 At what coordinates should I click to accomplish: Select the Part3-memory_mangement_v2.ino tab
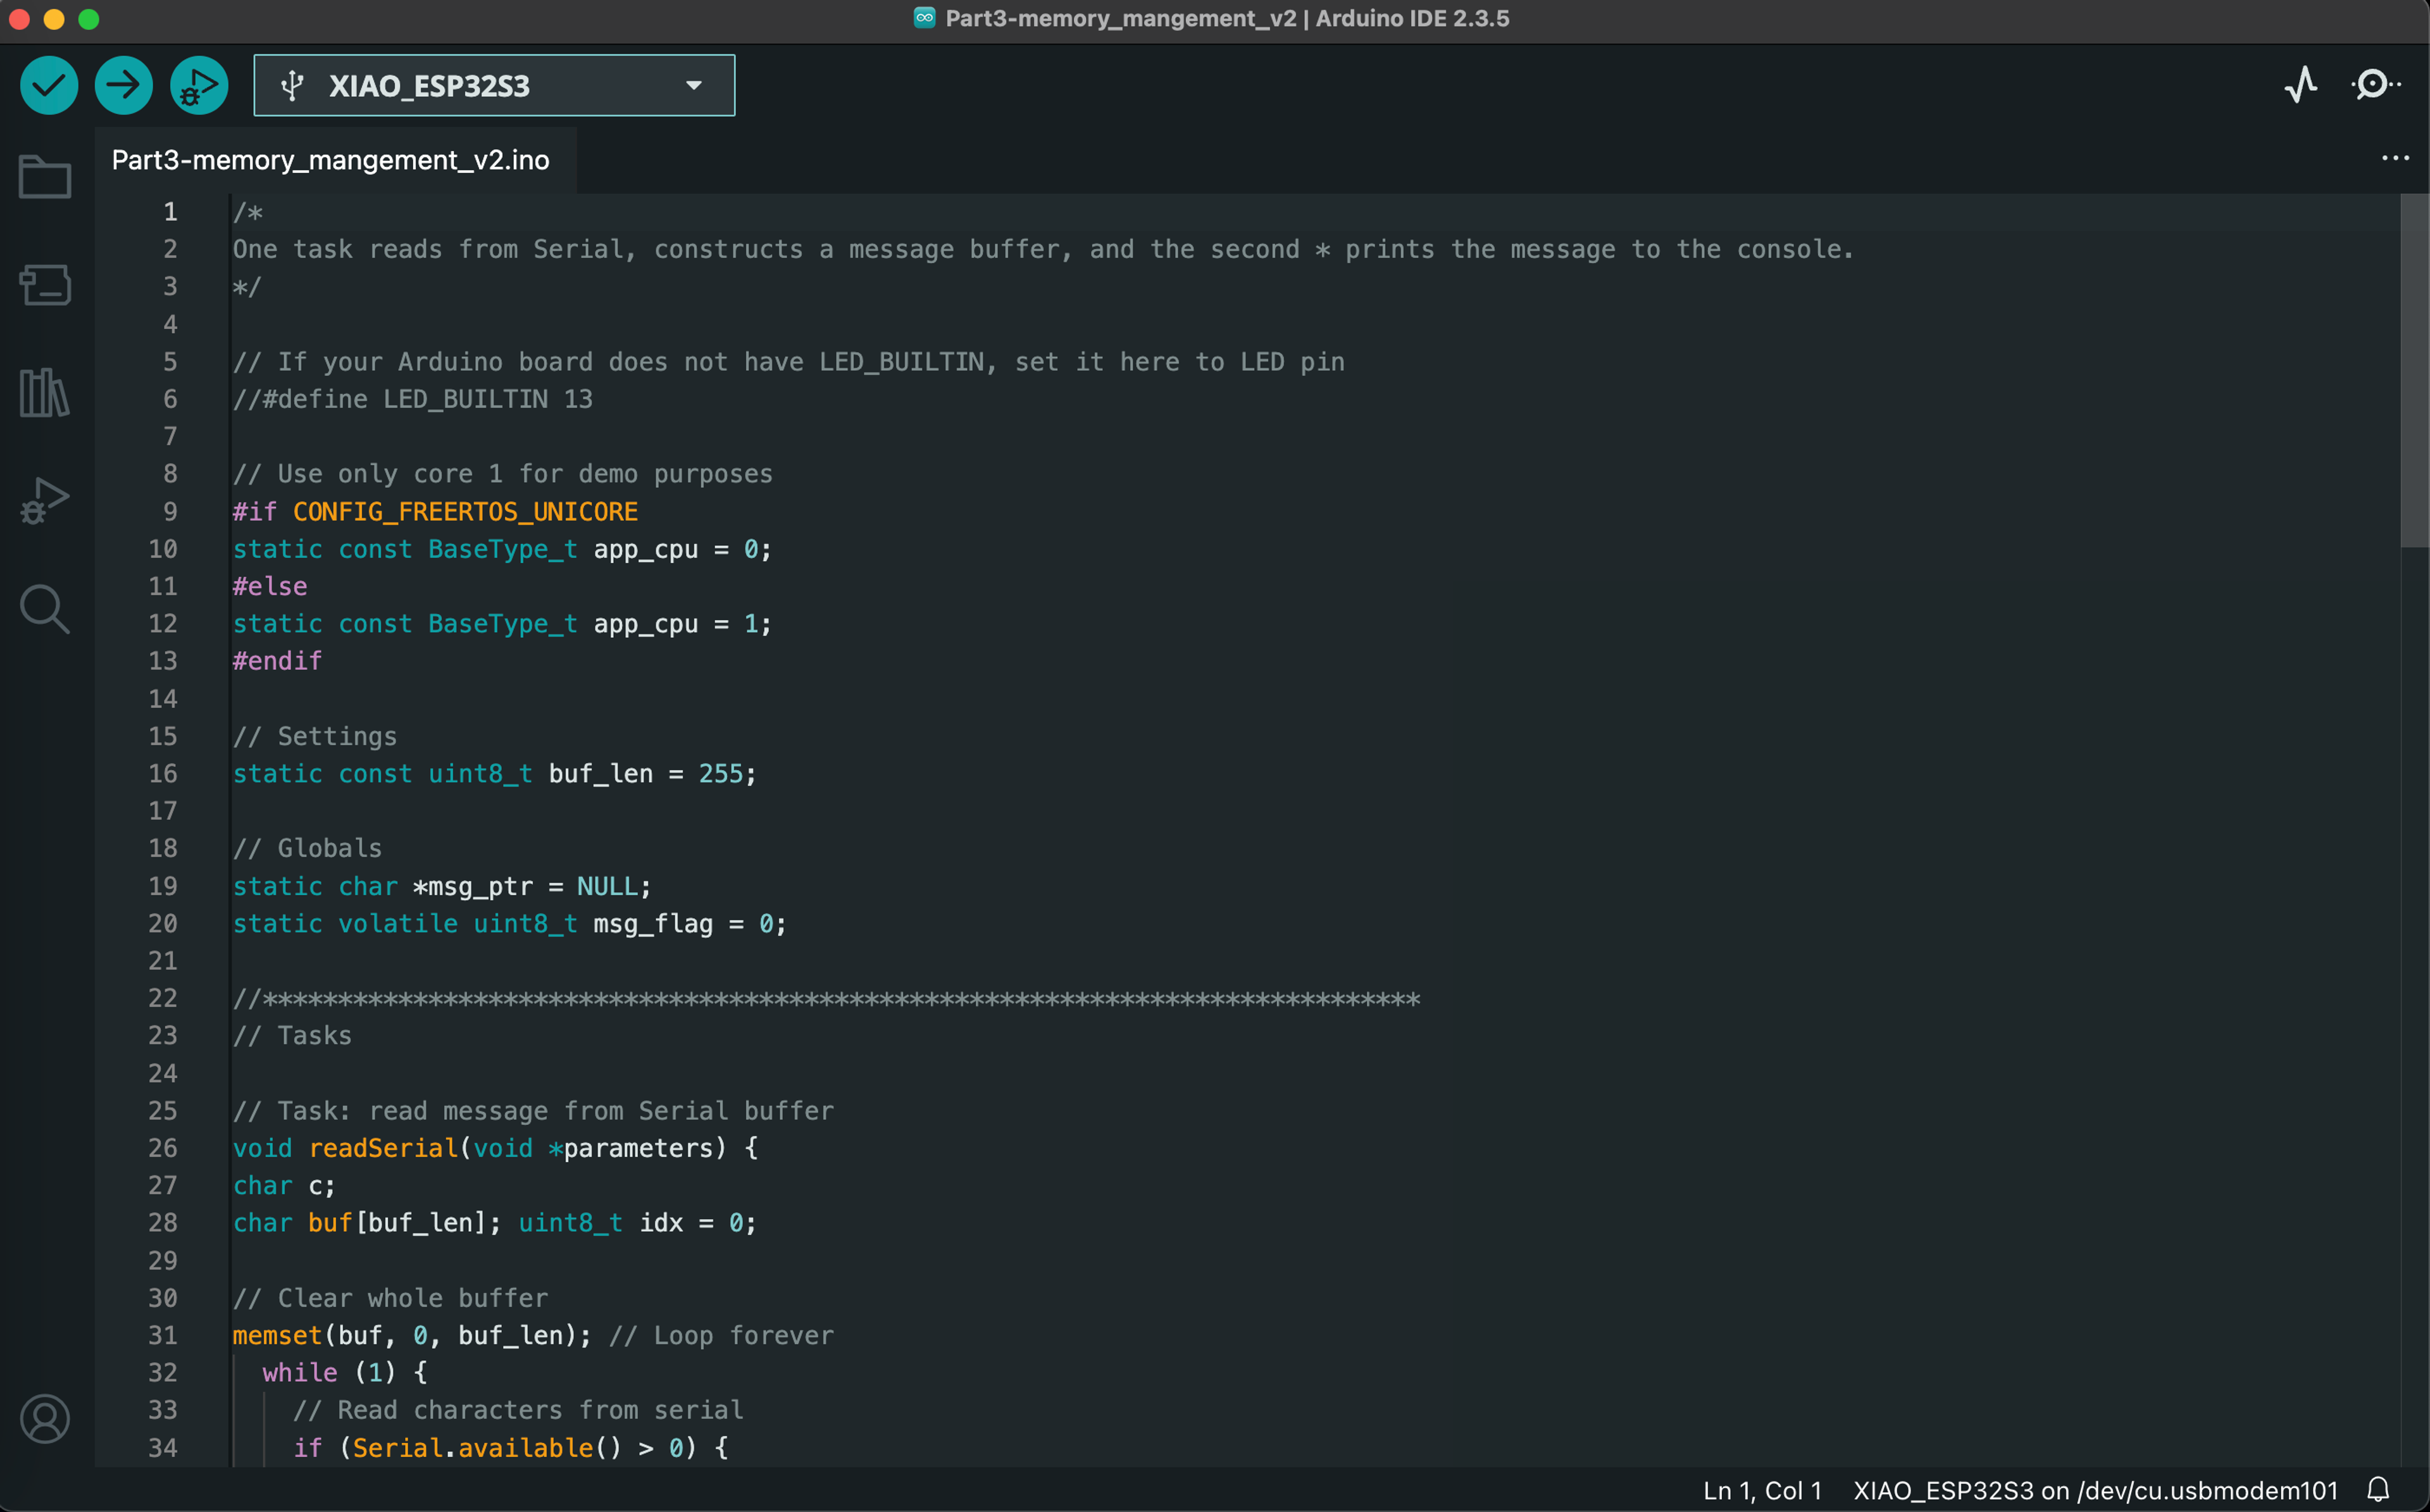pyautogui.click(x=330, y=160)
